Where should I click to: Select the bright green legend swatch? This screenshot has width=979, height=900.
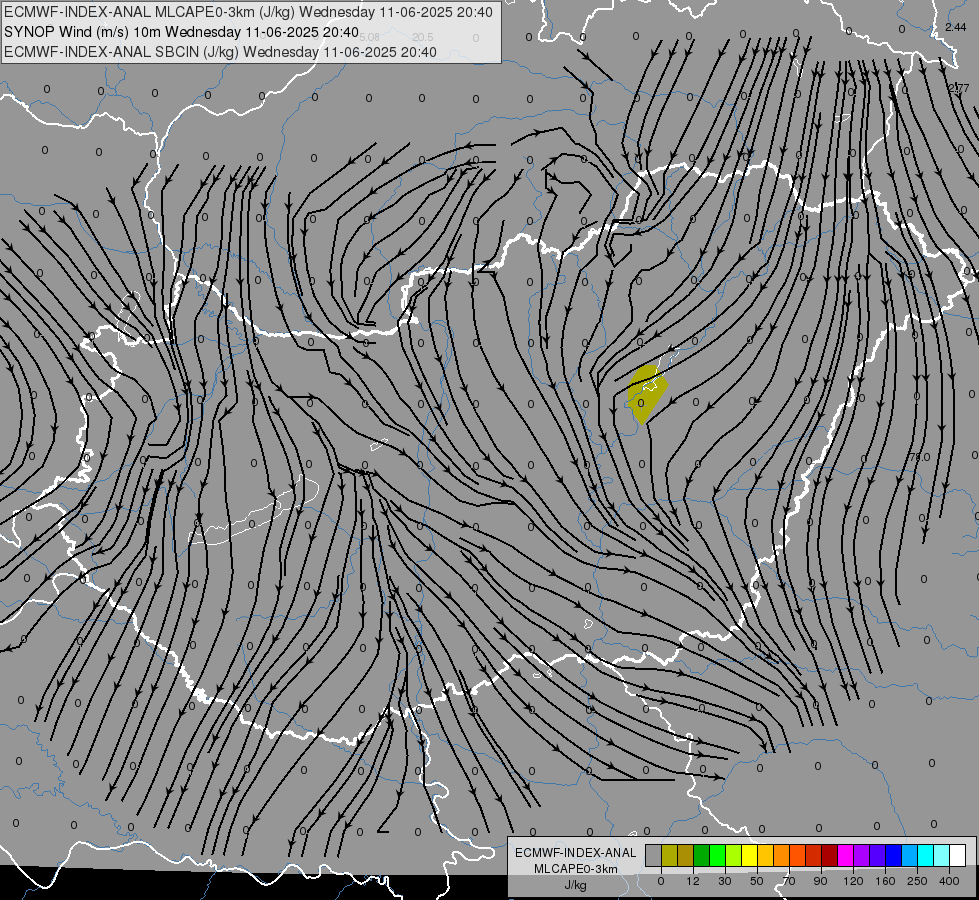click(x=717, y=855)
